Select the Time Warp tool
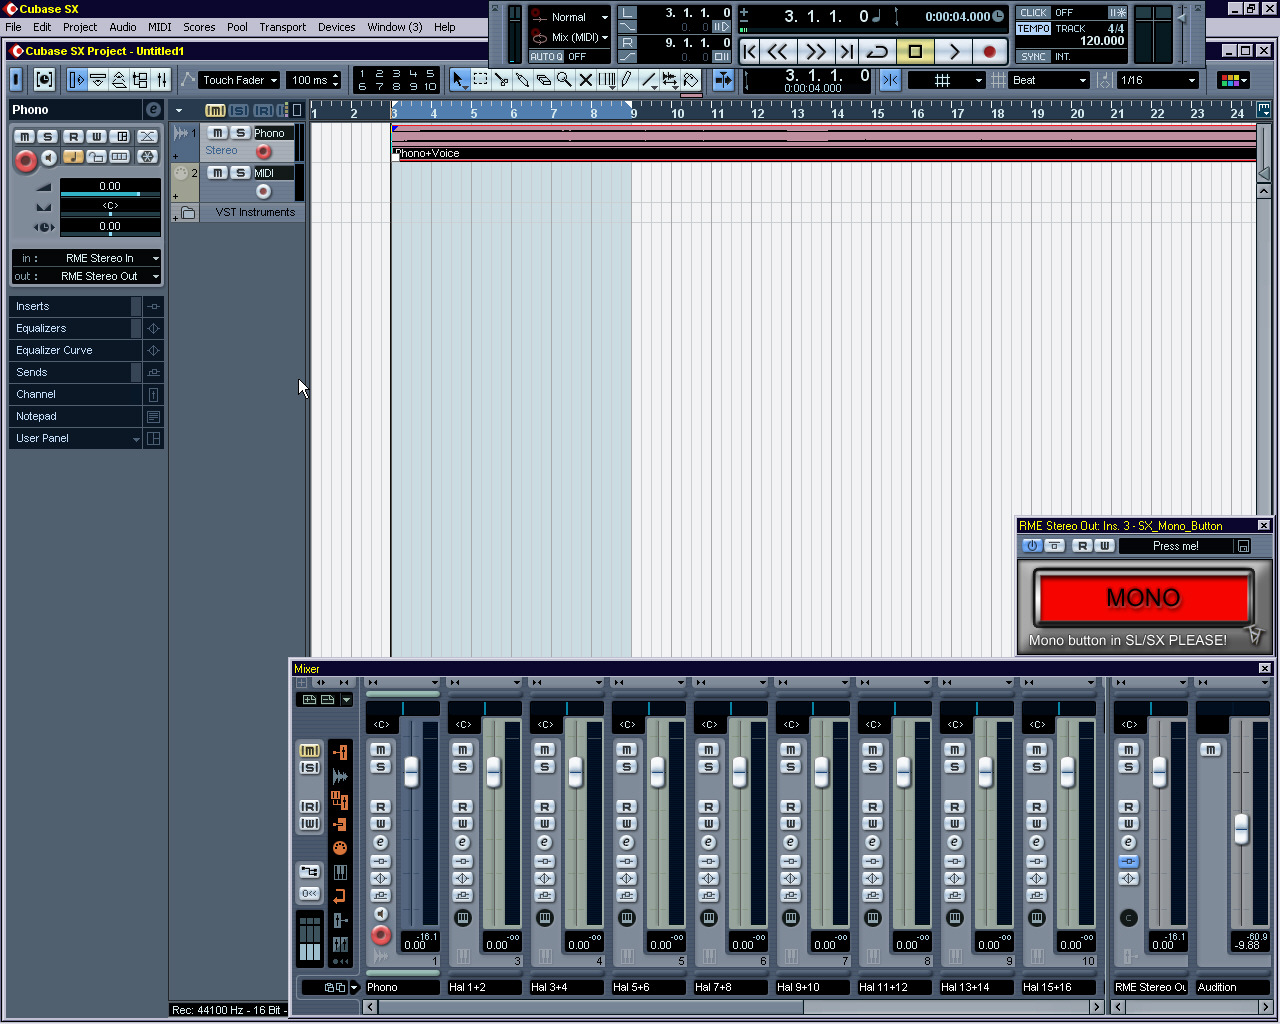1280x1024 pixels. pos(606,80)
